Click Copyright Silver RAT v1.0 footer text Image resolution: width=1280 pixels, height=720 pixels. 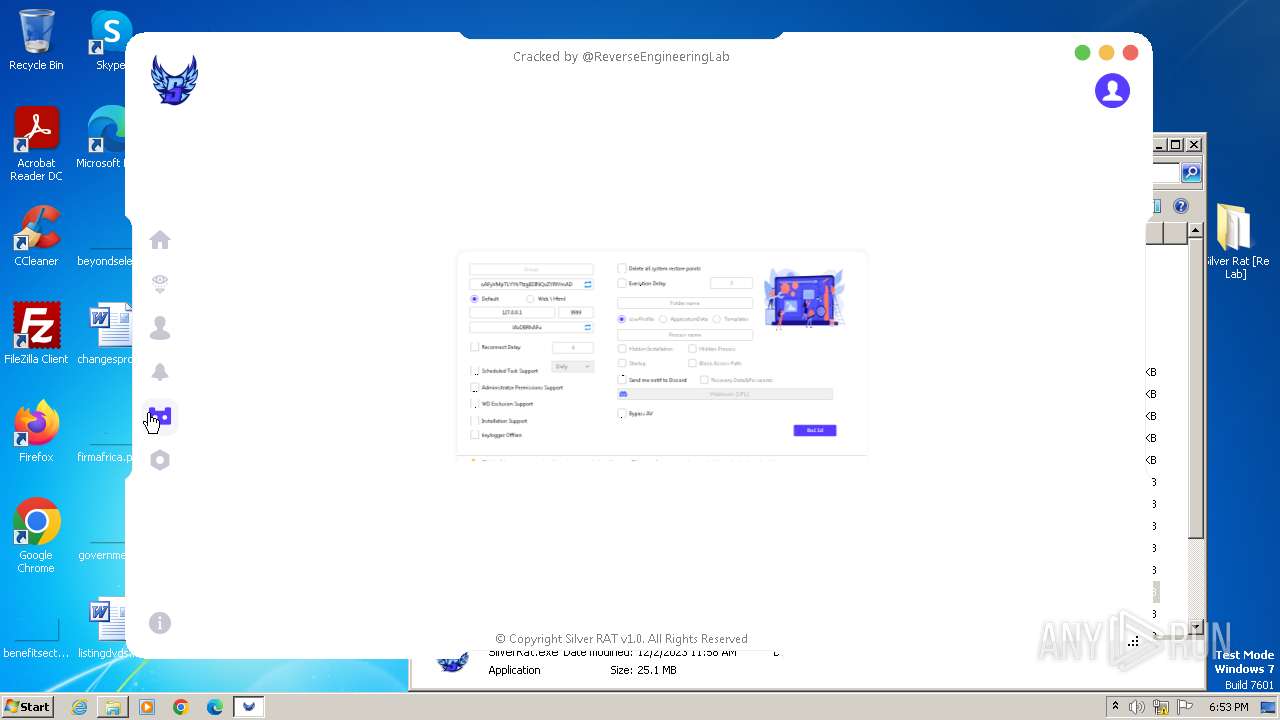click(621, 639)
